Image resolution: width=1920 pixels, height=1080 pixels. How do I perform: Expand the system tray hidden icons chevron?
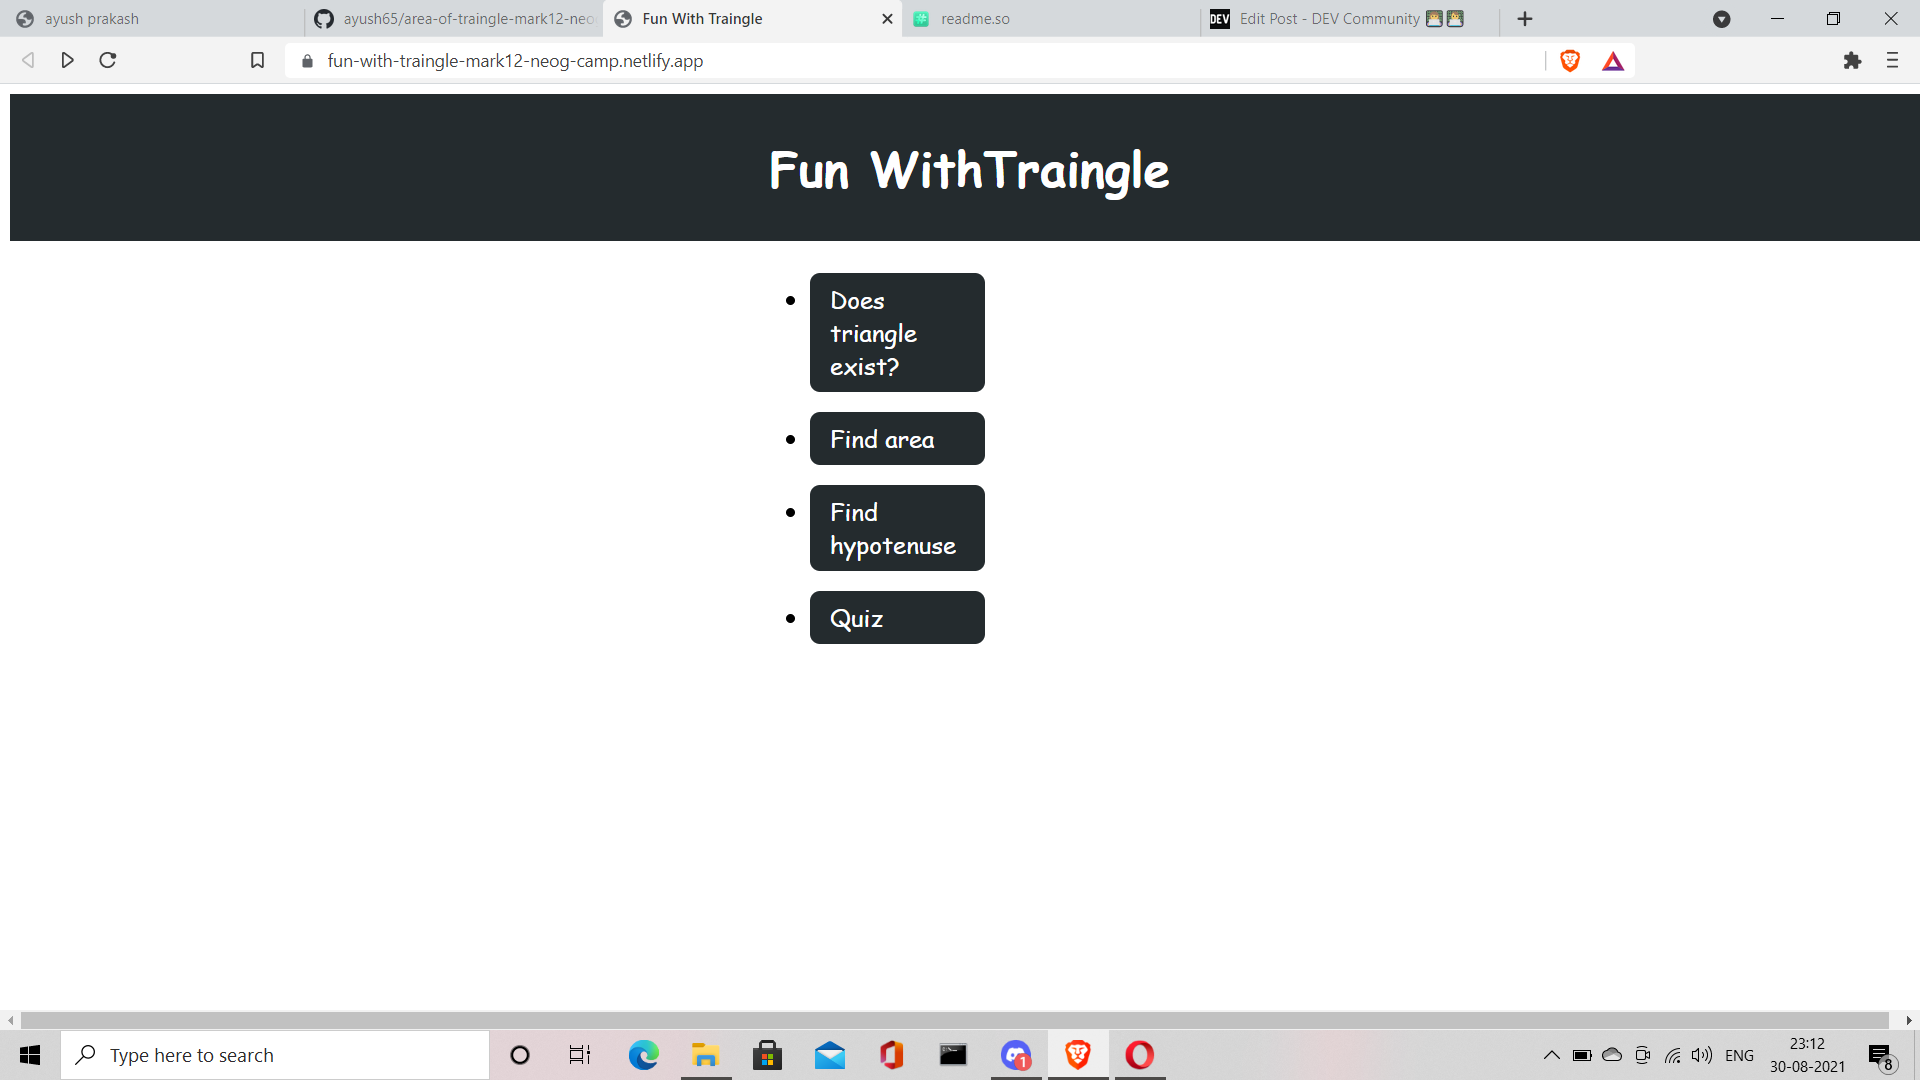pyautogui.click(x=1551, y=1055)
